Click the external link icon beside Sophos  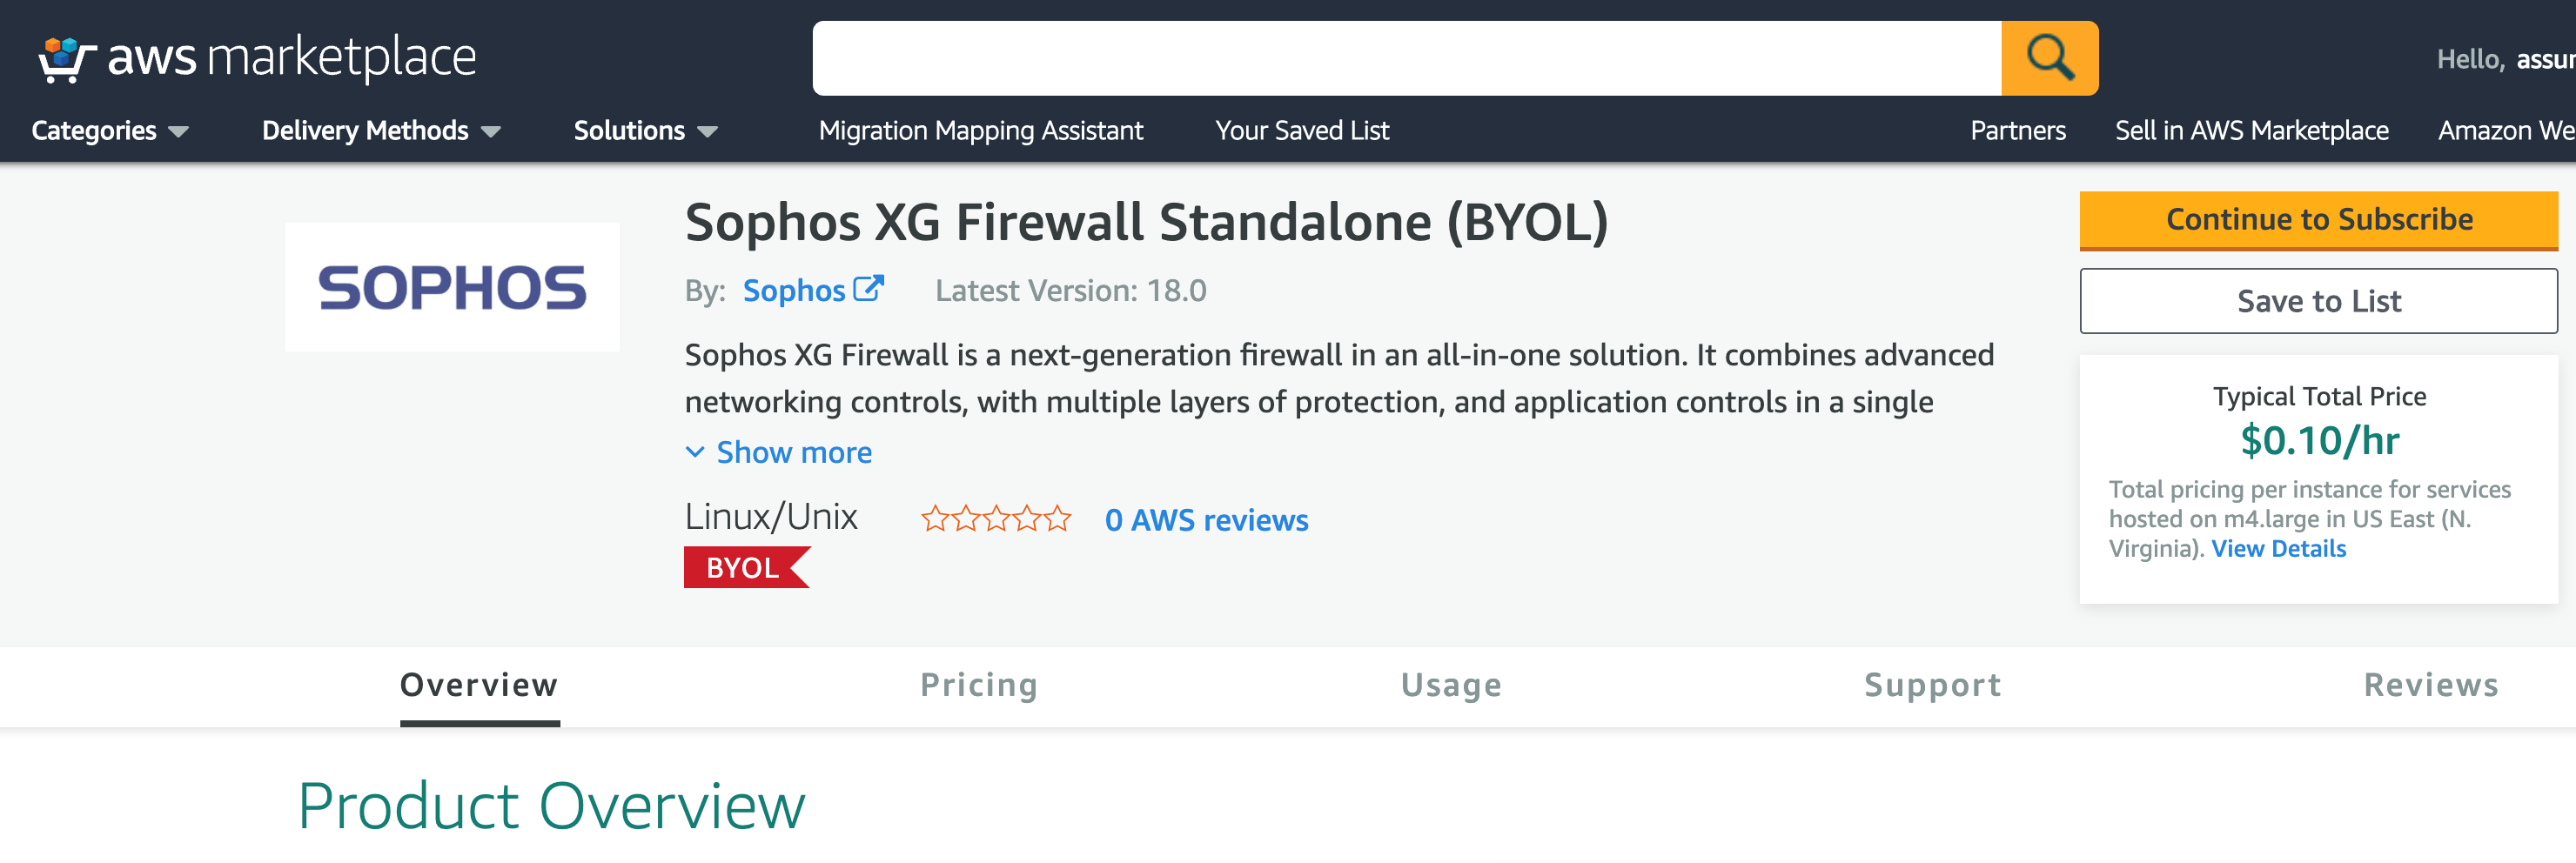coord(868,289)
